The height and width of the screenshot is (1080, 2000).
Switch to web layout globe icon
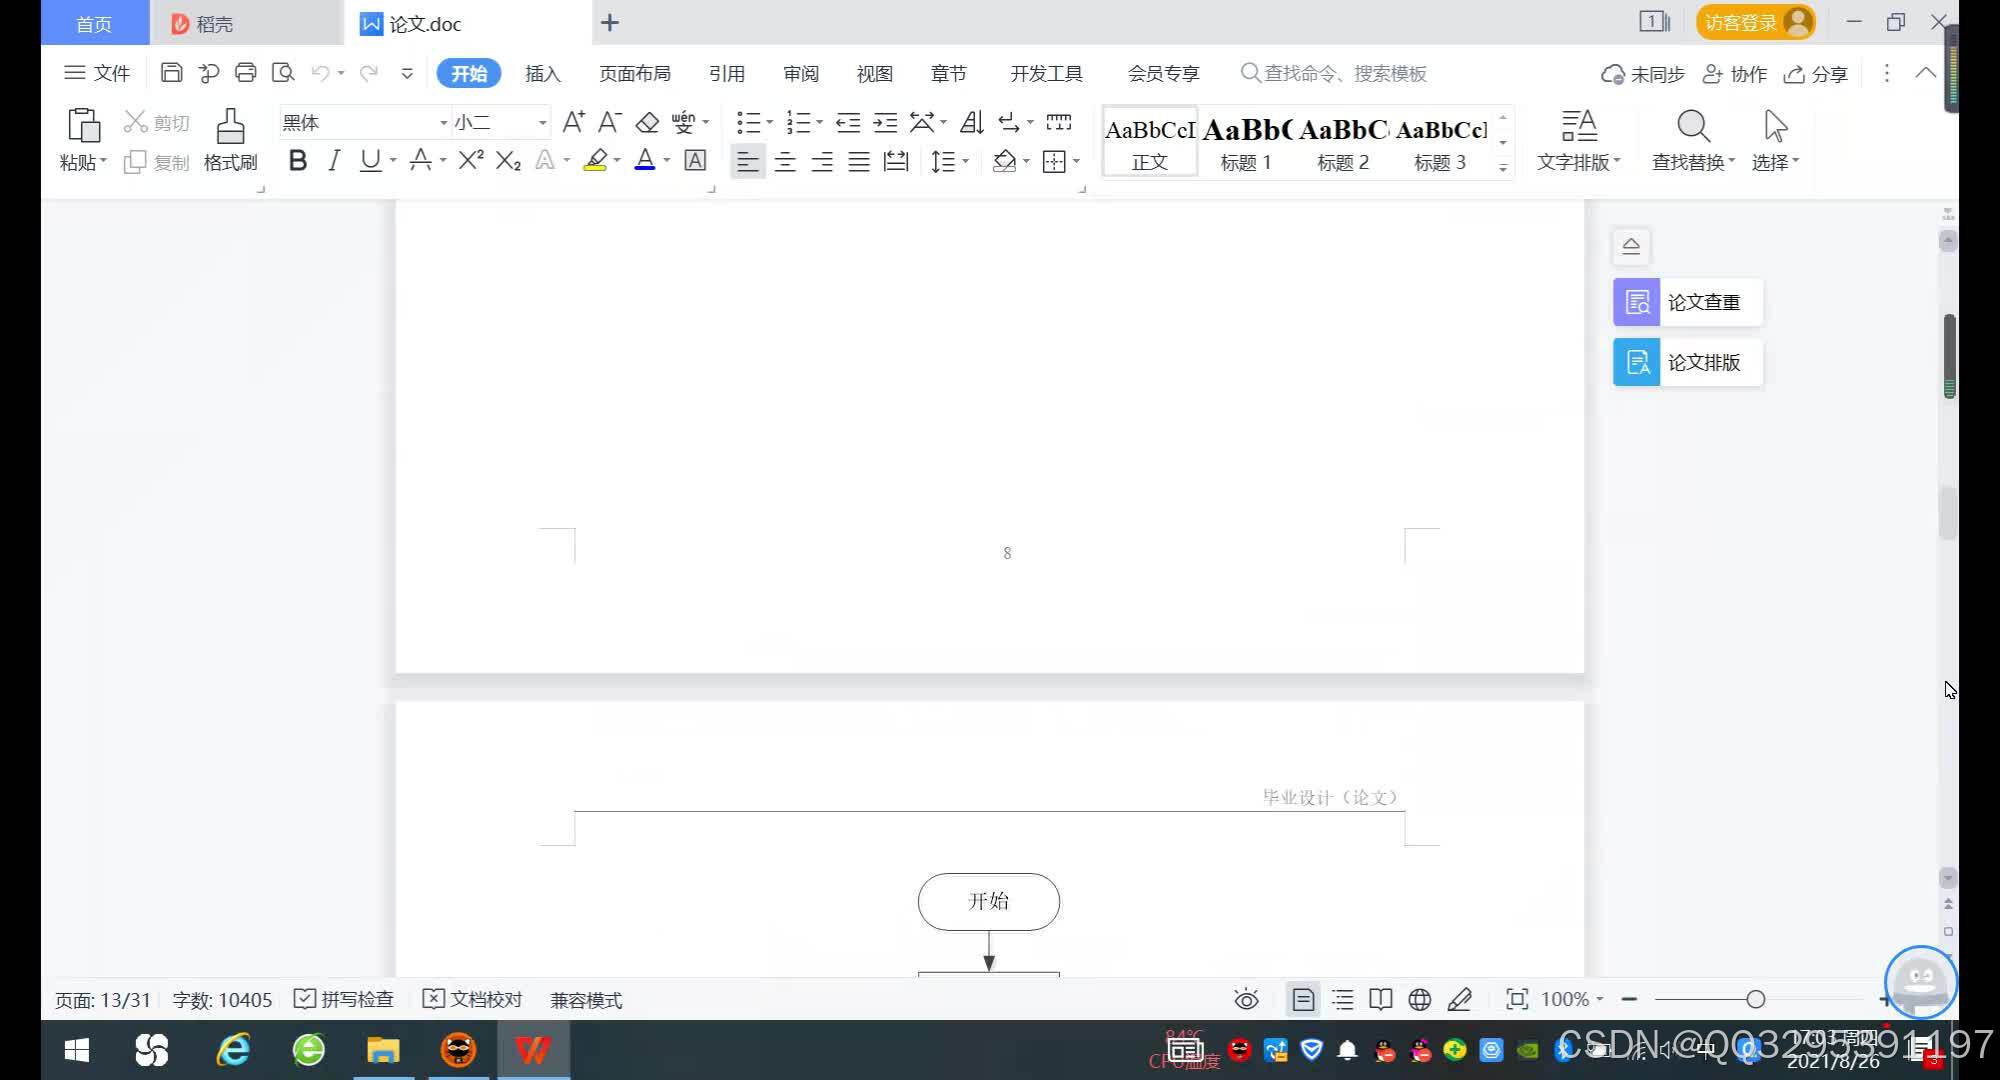point(1419,999)
